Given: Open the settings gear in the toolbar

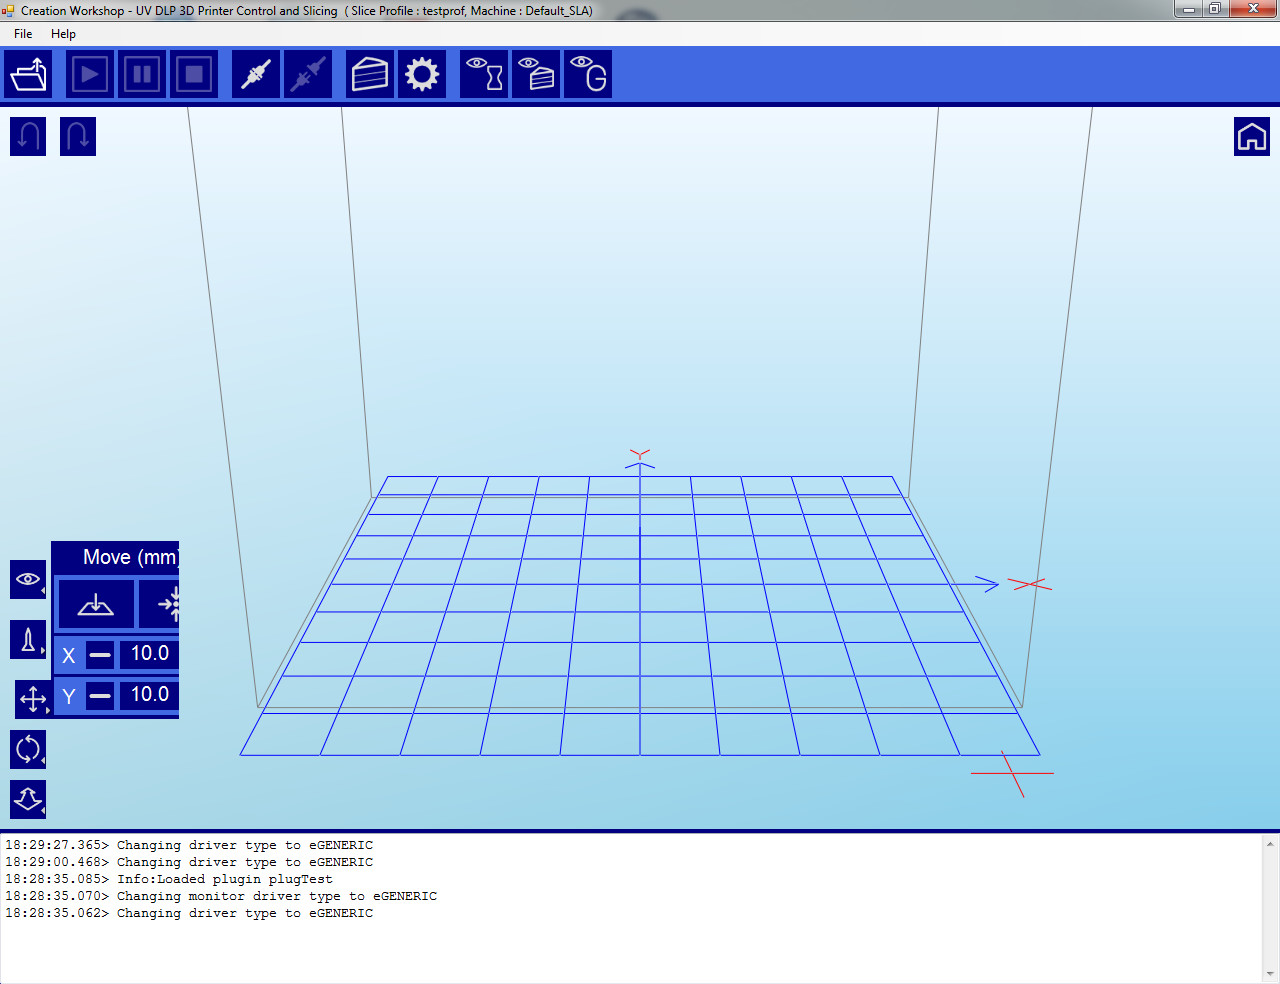Looking at the screenshot, I should click(422, 74).
